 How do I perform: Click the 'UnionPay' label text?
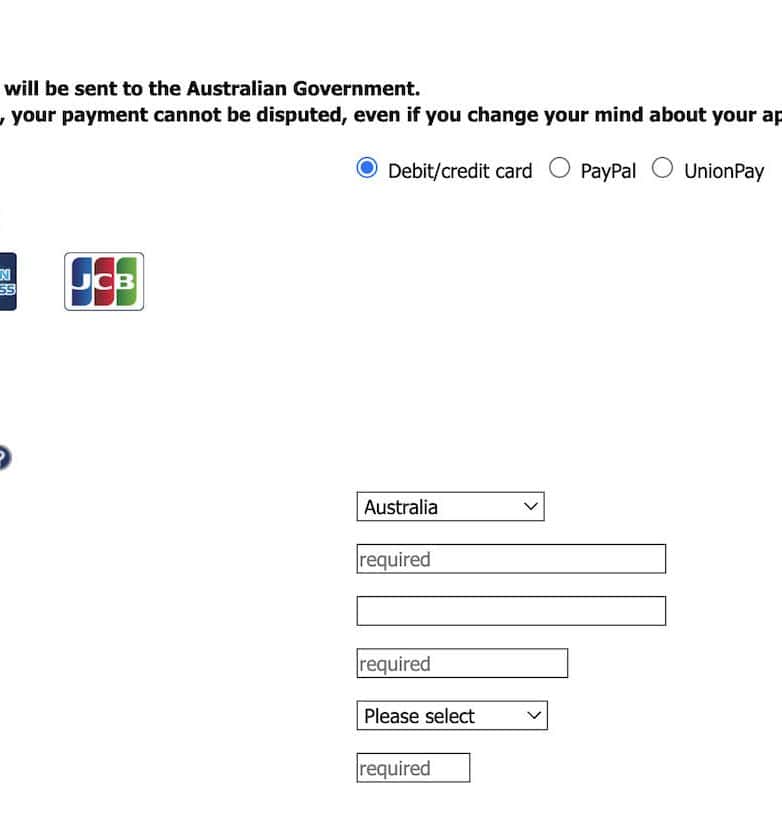coord(724,171)
